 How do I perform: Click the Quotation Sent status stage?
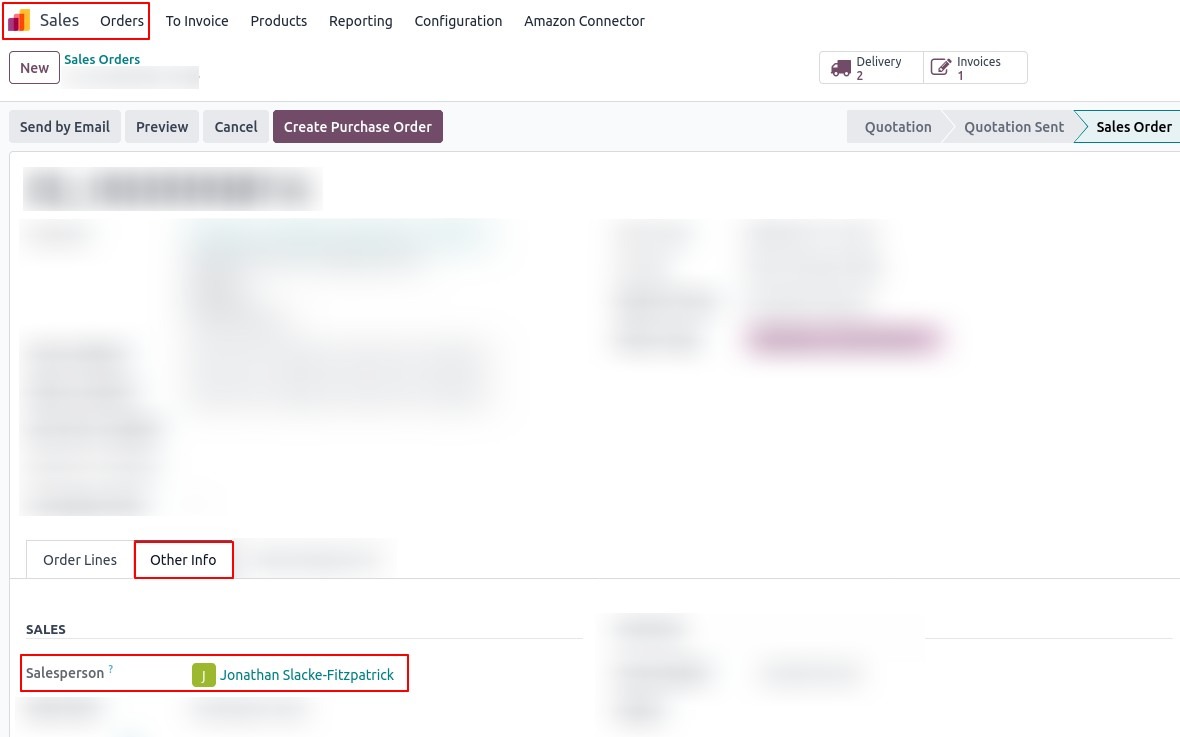(1013, 127)
